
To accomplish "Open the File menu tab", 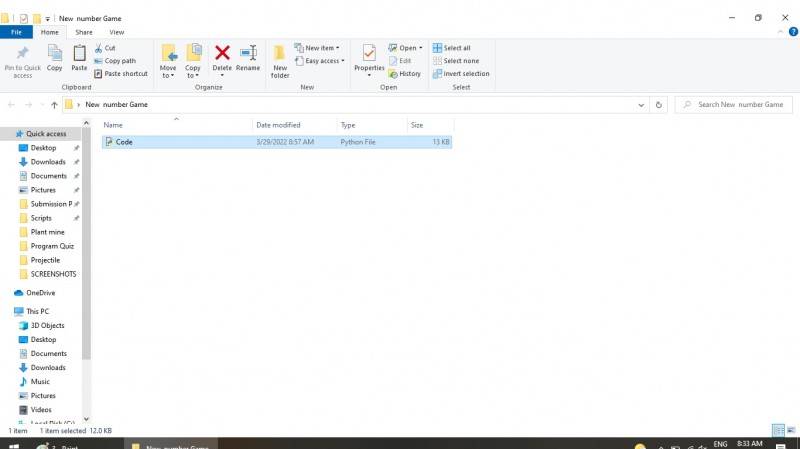I will pyautogui.click(x=16, y=32).
